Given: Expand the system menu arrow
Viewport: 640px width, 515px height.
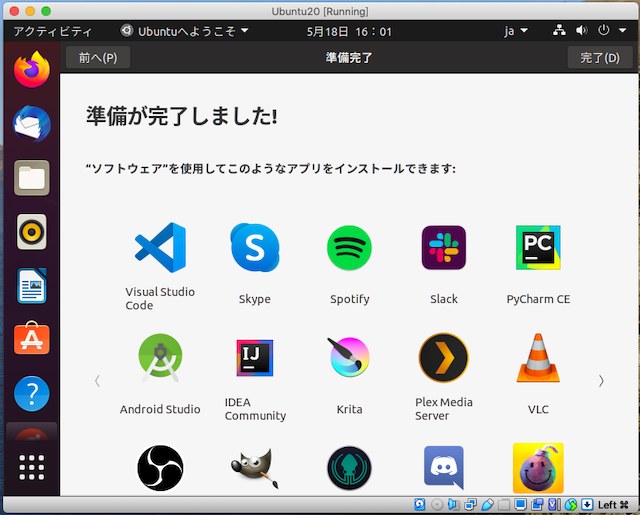Looking at the screenshot, I should (622, 31).
